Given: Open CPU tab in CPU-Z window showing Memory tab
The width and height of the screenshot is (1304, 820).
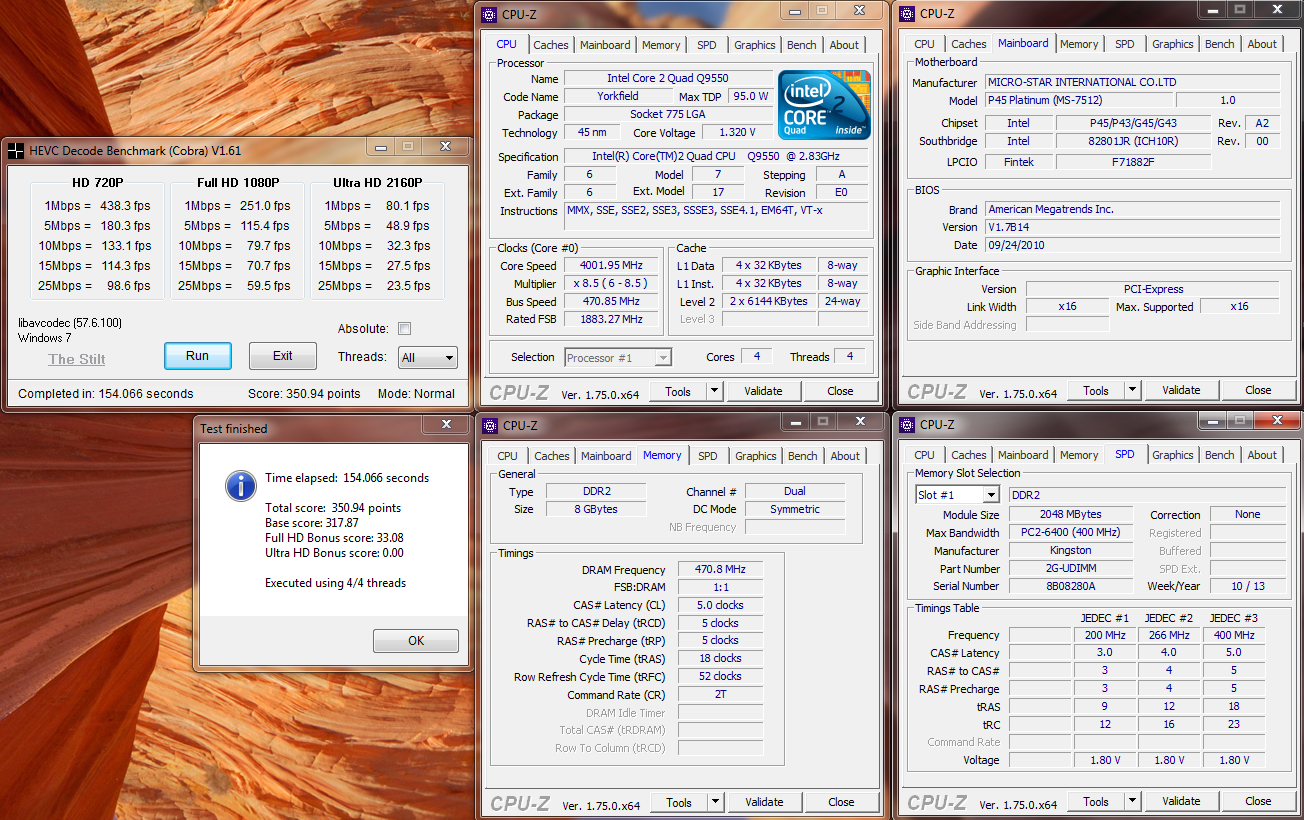Looking at the screenshot, I should click(508, 456).
